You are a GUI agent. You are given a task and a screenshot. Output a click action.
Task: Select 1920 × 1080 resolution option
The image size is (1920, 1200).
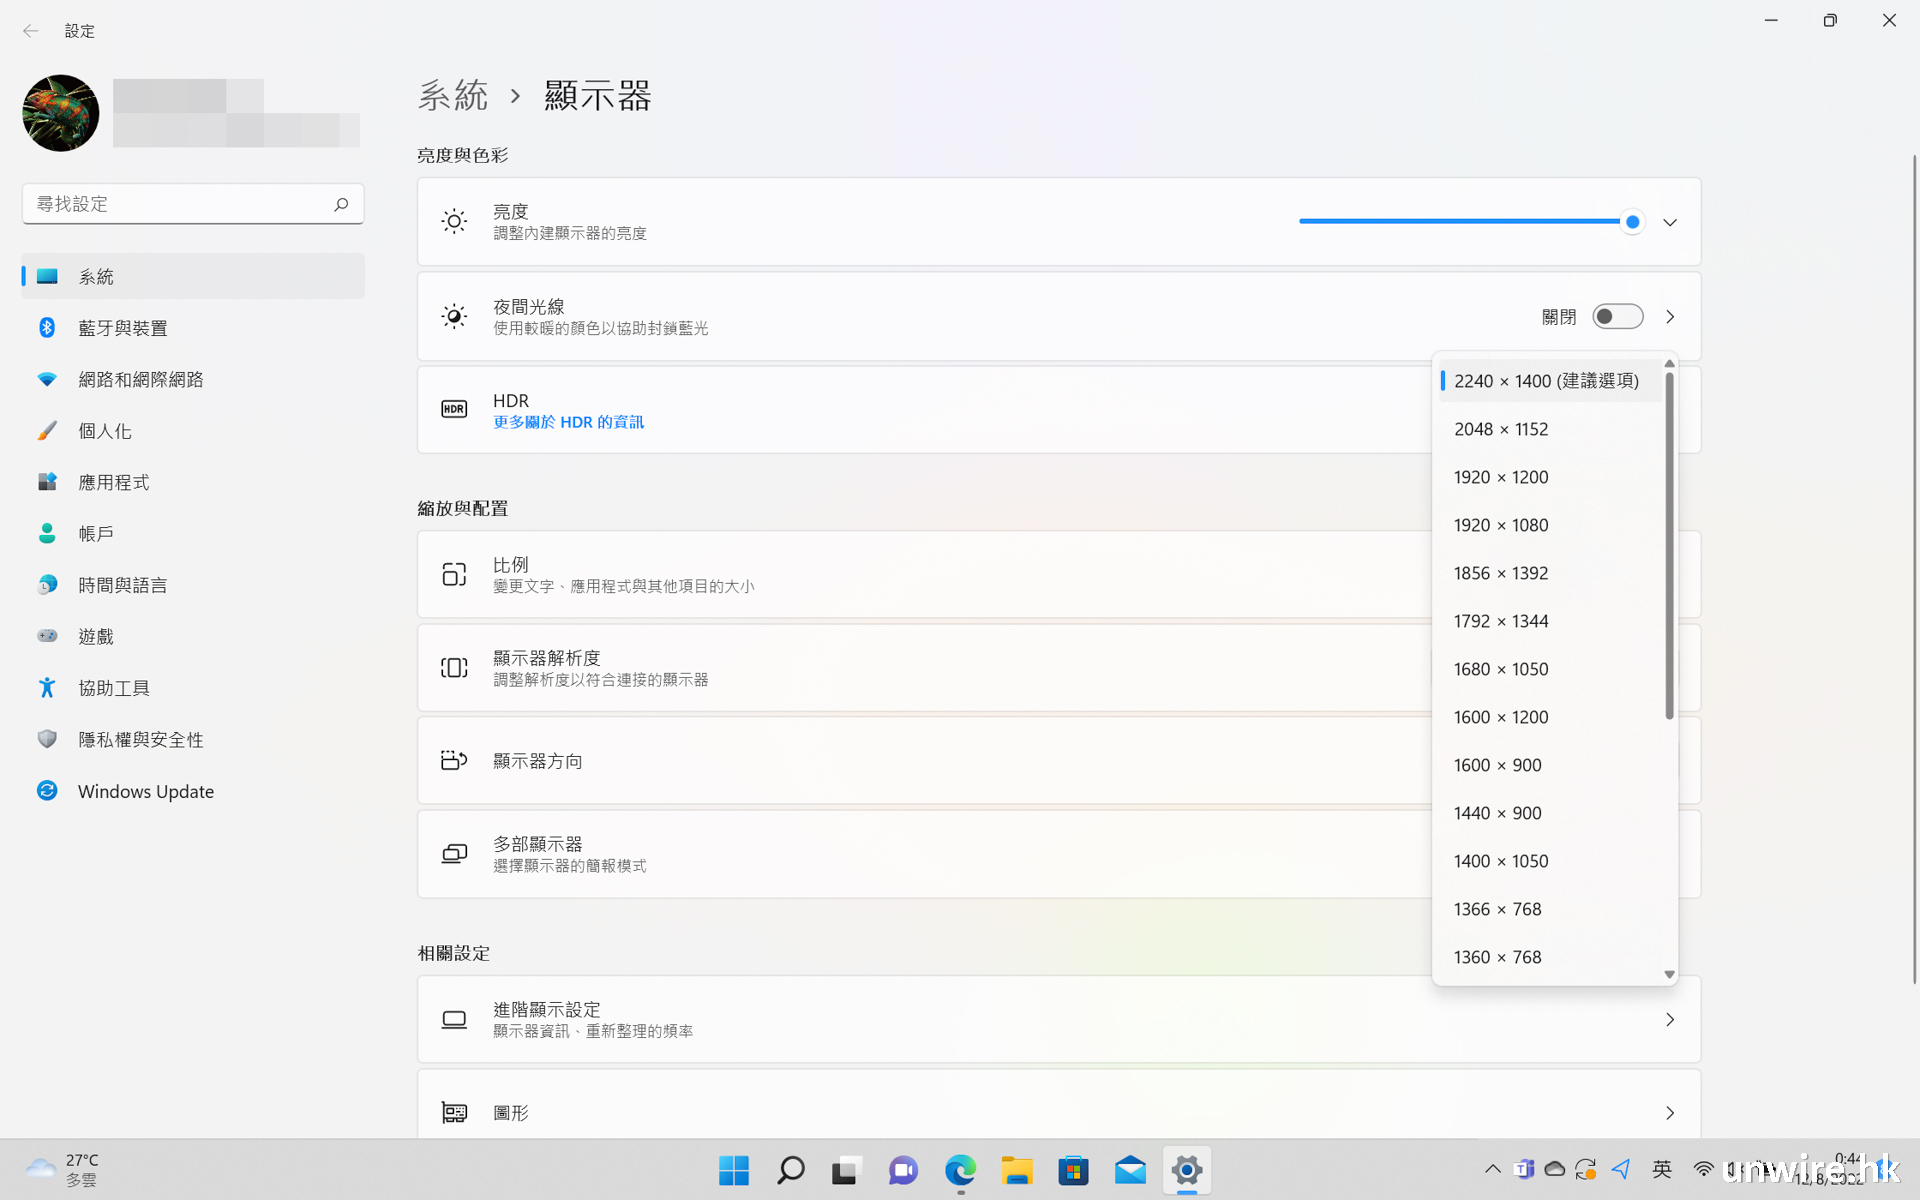click(x=1500, y=525)
